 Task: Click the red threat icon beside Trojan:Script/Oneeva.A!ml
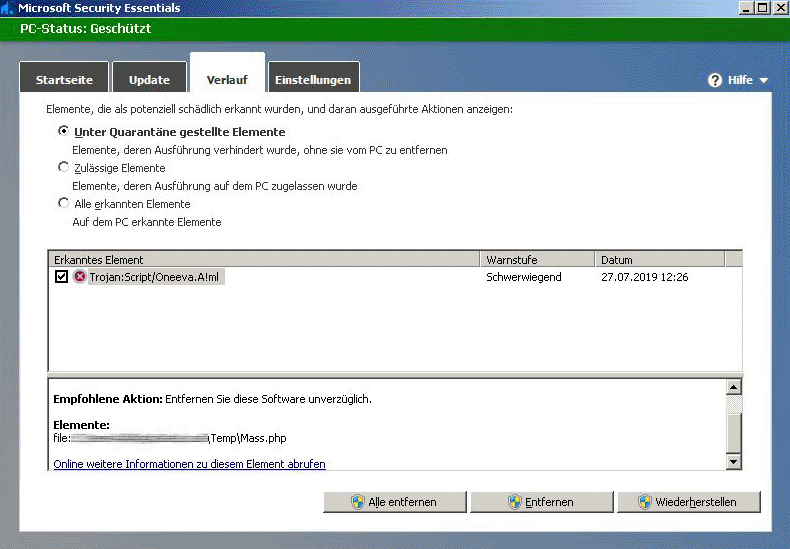79,277
